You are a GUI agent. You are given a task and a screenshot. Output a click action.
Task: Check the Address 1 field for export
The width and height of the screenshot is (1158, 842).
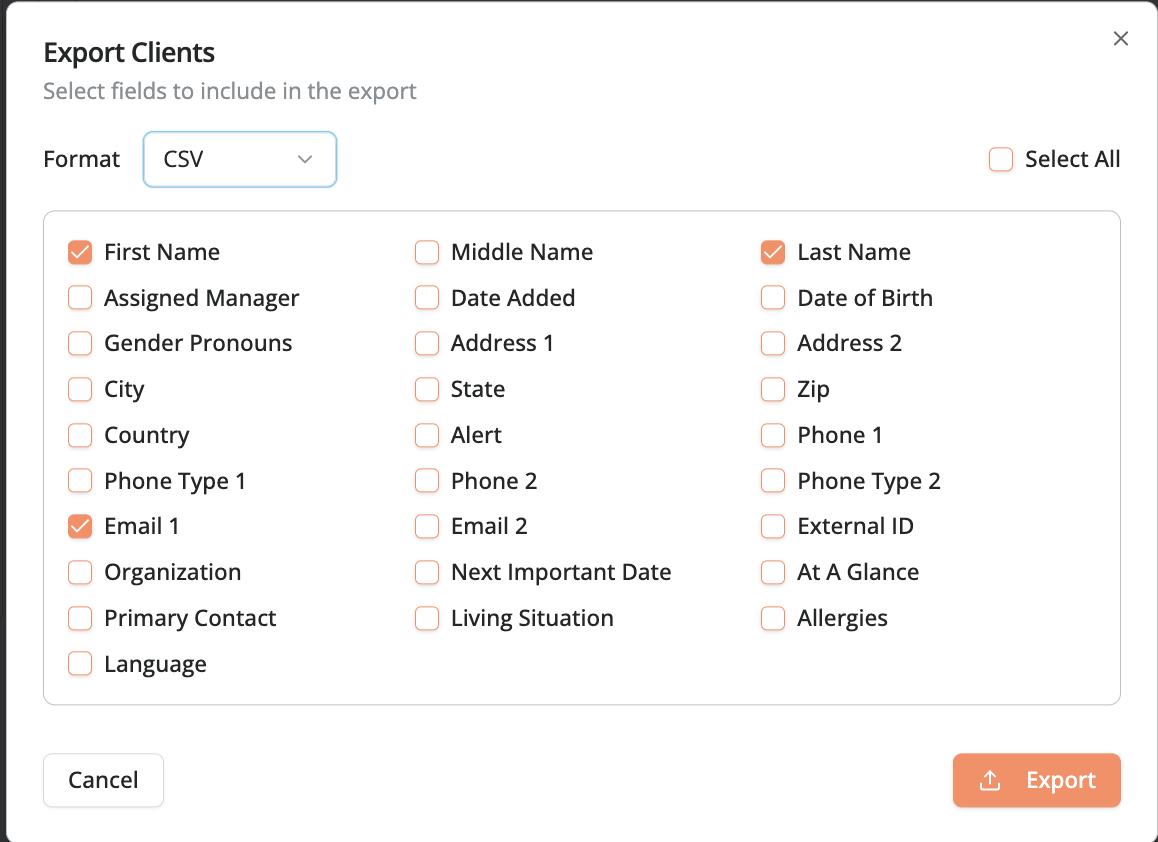tap(427, 343)
